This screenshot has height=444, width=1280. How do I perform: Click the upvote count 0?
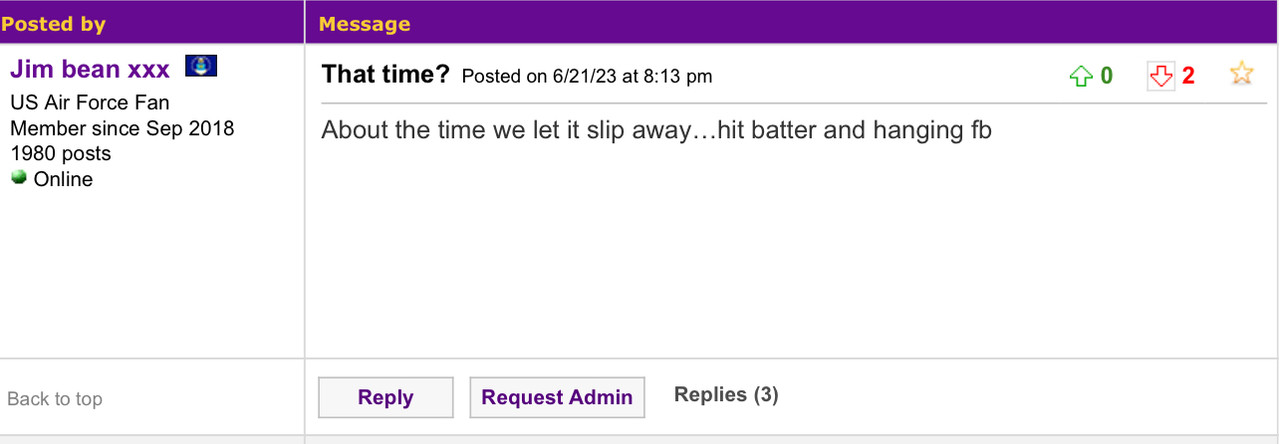pos(1106,76)
